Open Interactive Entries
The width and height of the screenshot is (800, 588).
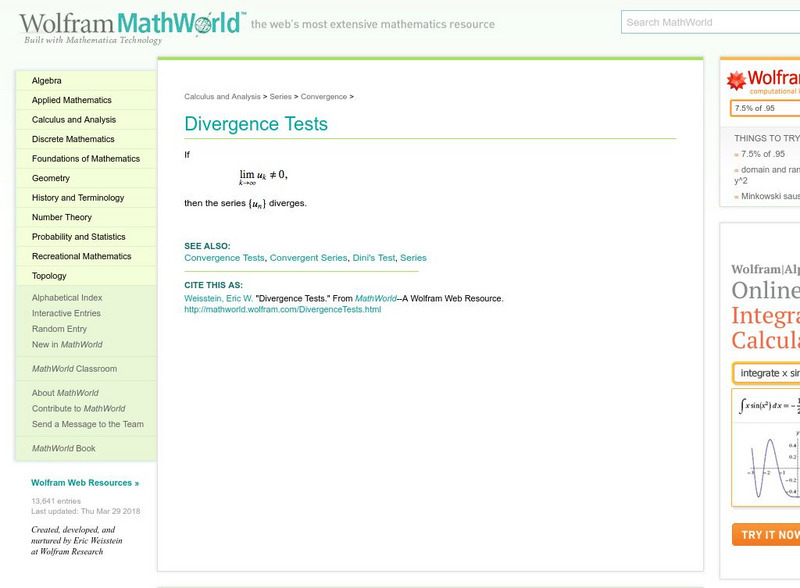(66, 313)
